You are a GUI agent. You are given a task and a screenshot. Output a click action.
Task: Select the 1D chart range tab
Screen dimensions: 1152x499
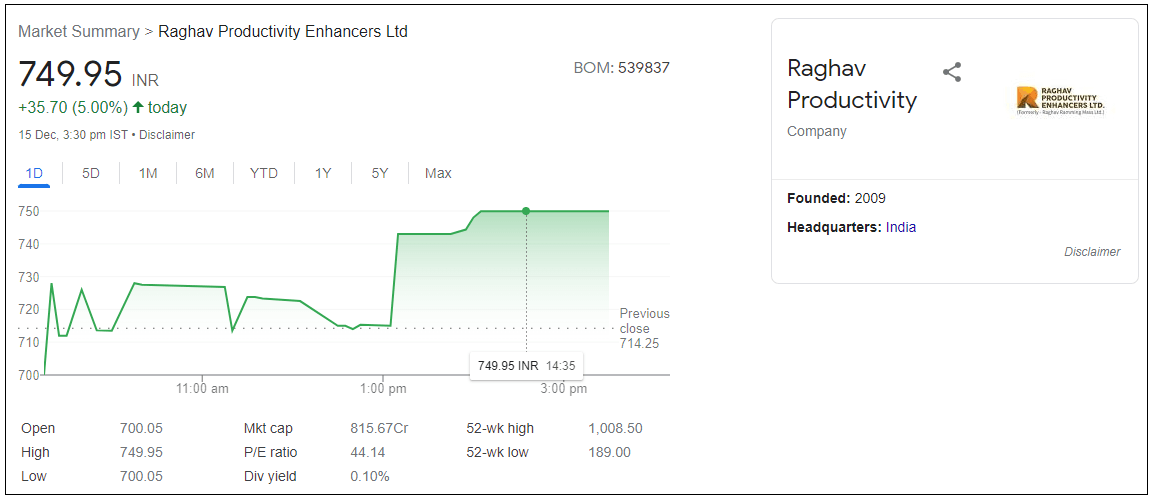tap(34, 173)
